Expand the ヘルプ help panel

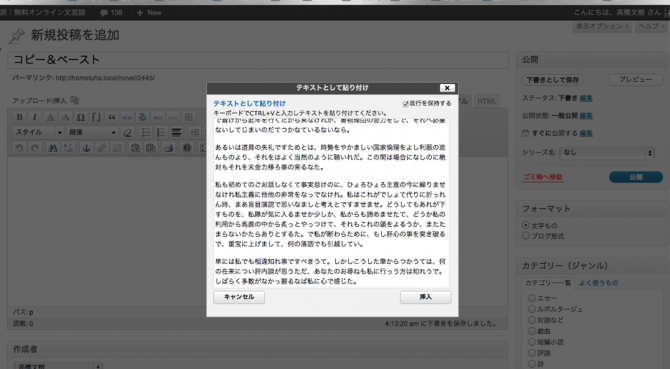pyautogui.click(x=651, y=26)
